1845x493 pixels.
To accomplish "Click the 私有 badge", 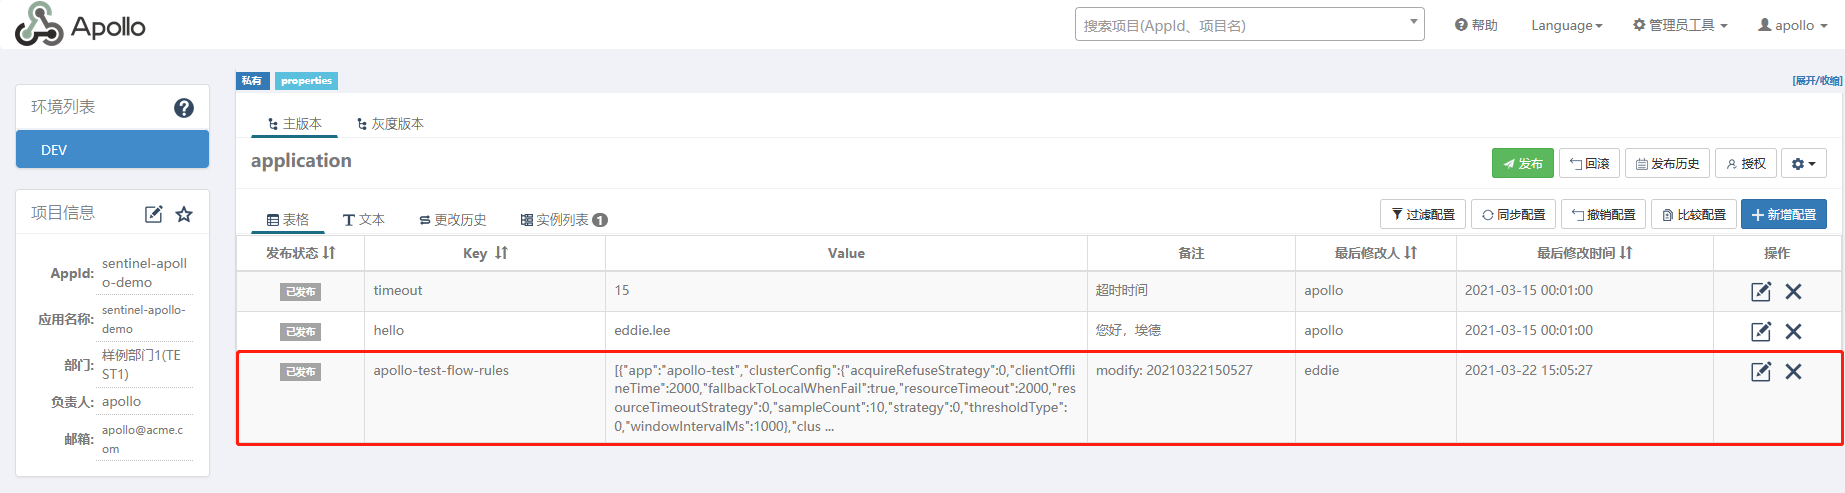I will 253,81.
